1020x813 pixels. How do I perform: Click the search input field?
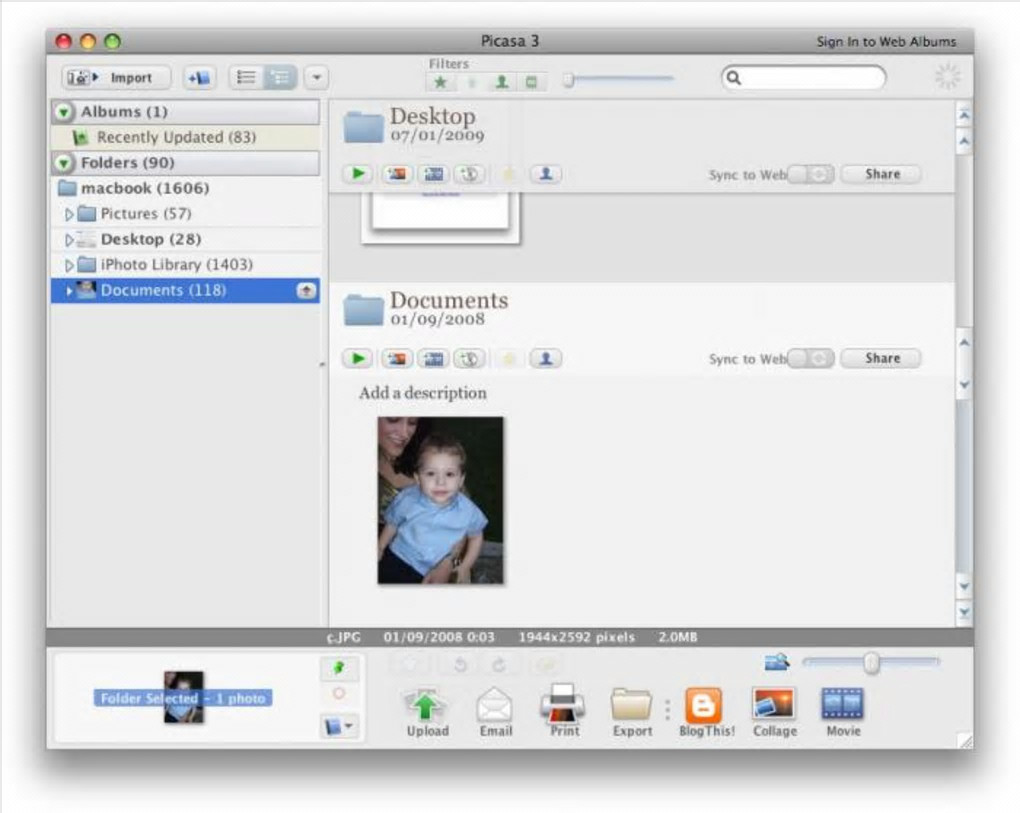coord(812,77)
